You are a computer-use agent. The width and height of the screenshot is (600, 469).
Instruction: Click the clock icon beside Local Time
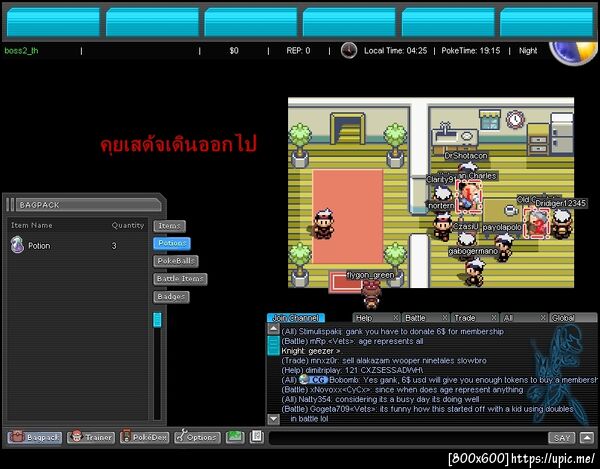349,50
